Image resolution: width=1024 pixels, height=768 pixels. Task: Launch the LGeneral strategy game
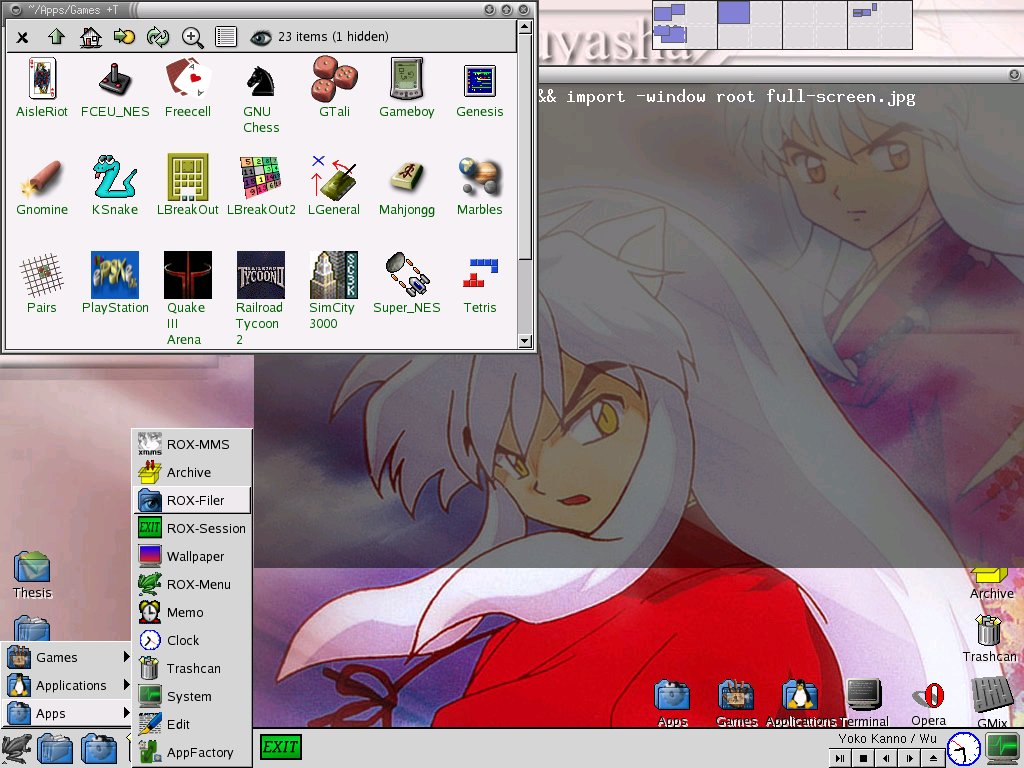334,186
